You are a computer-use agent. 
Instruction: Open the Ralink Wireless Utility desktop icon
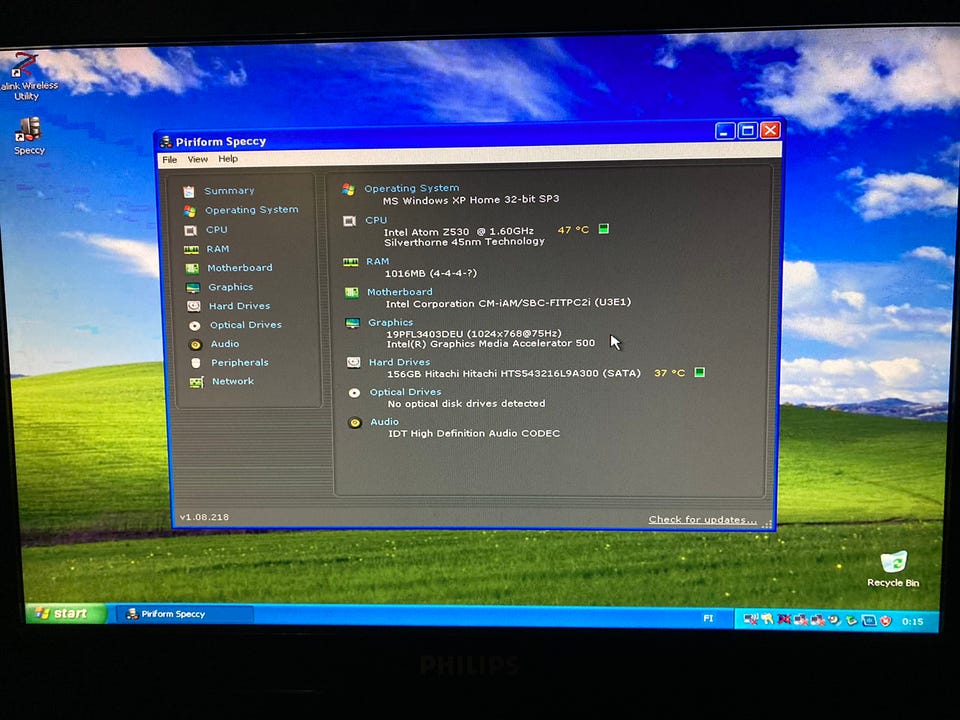pyautogui.click(x=28, y=77)
